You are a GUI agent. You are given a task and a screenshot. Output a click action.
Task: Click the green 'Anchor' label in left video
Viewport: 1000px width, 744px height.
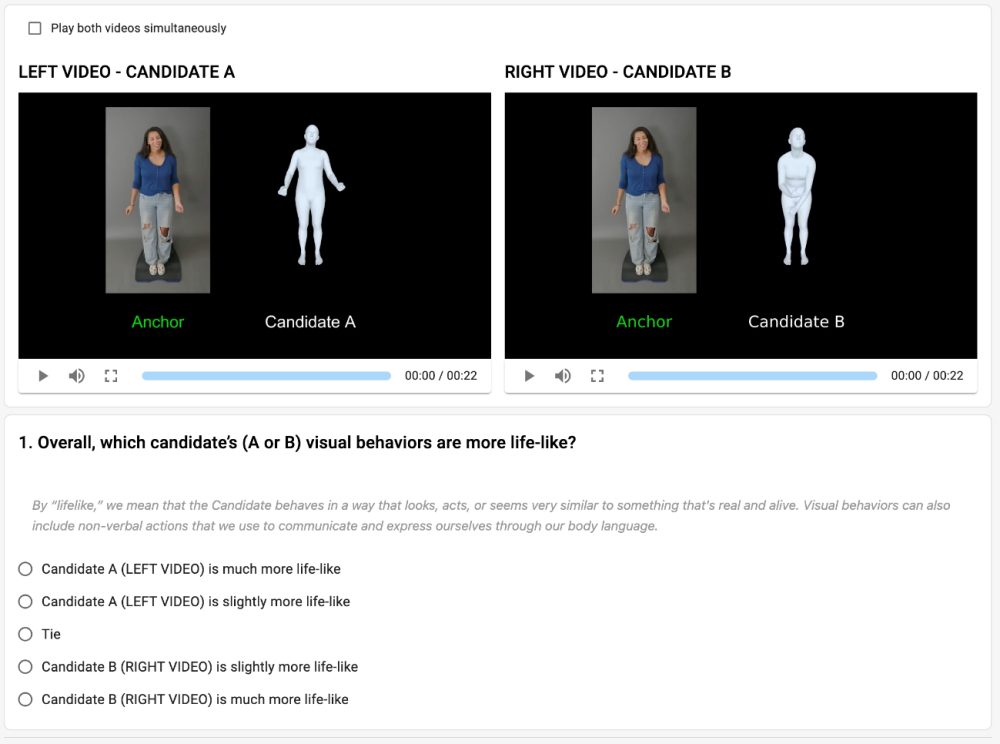[x=158, y=322]
